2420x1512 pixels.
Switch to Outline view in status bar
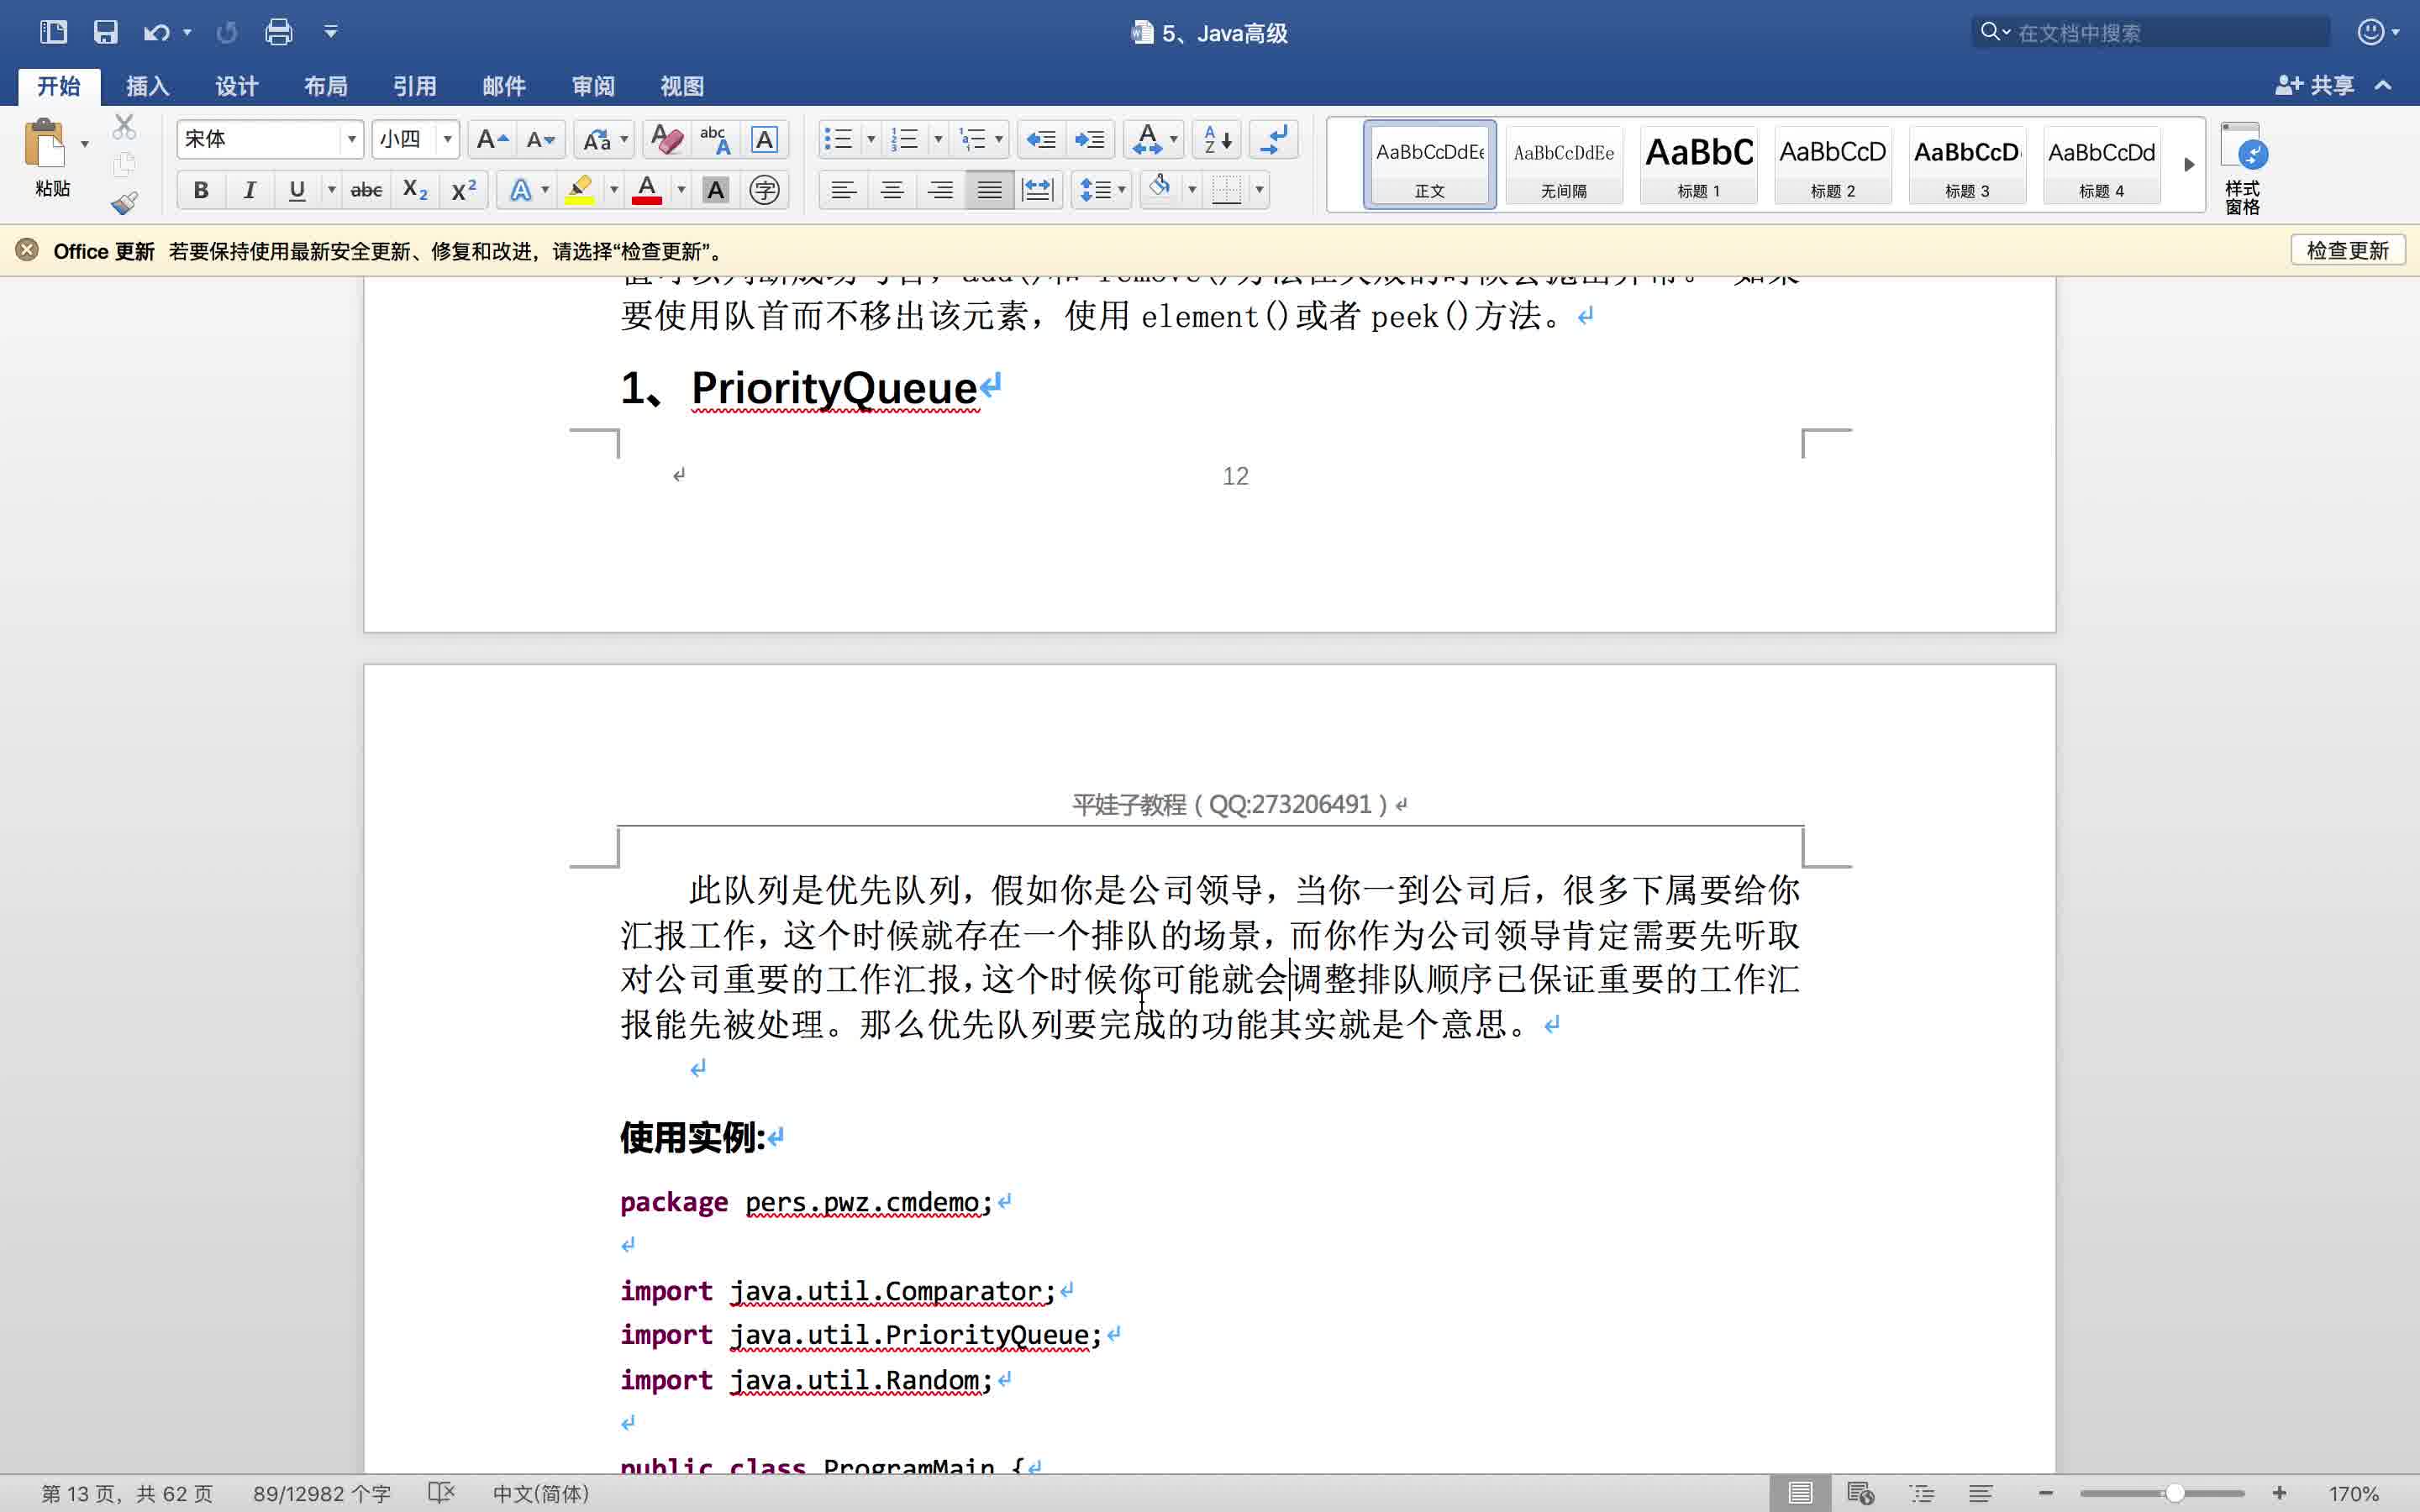[1921, 1493]
